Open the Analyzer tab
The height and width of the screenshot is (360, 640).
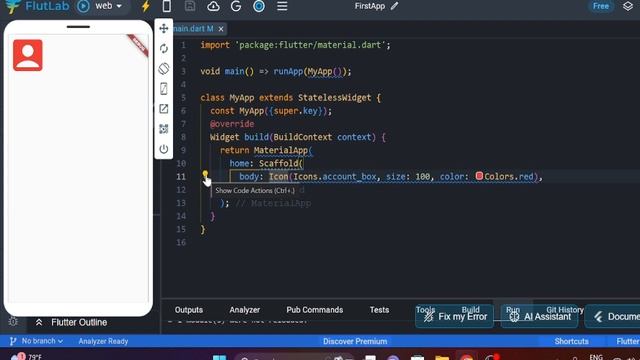tap(244, 310)
